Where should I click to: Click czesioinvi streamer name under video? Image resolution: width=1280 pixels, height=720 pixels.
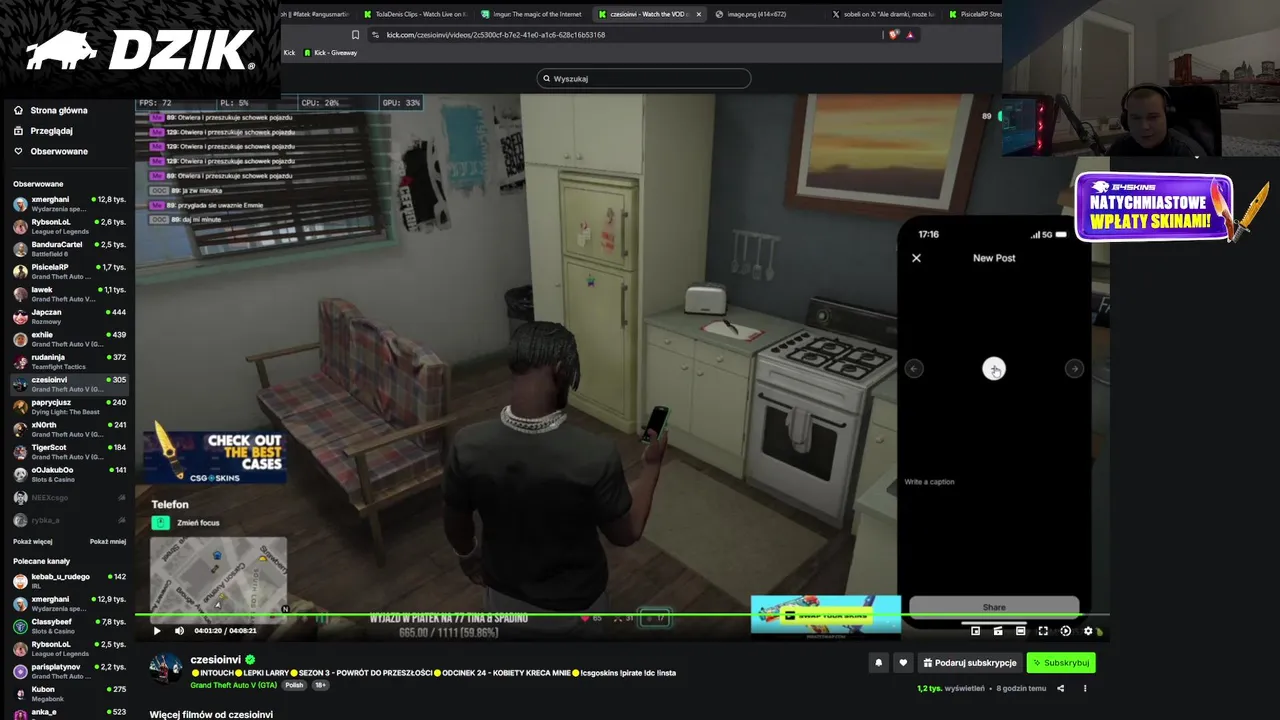[216, 660]
